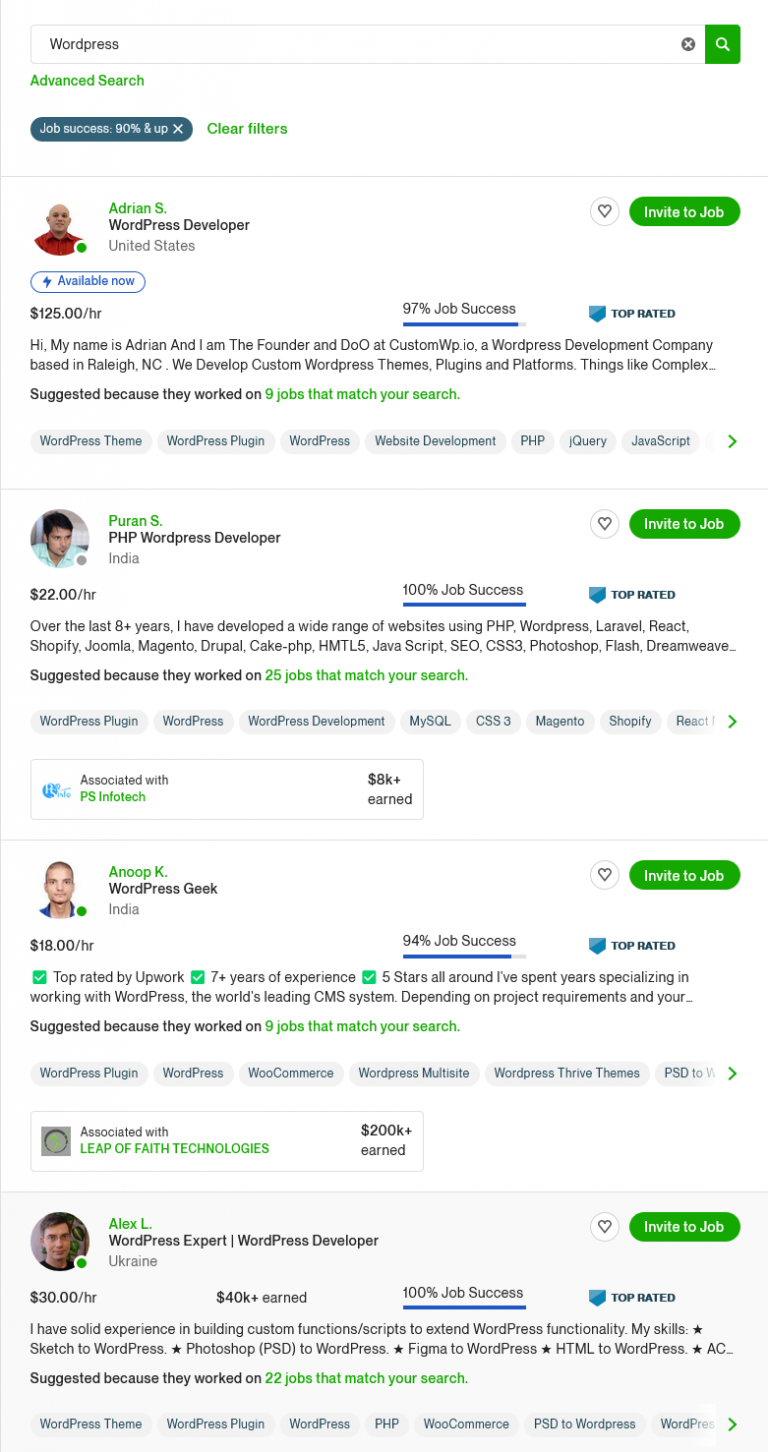
Task: Expand Anoop K.'s skill list chevron
Action: click(x=732, y=1073)
